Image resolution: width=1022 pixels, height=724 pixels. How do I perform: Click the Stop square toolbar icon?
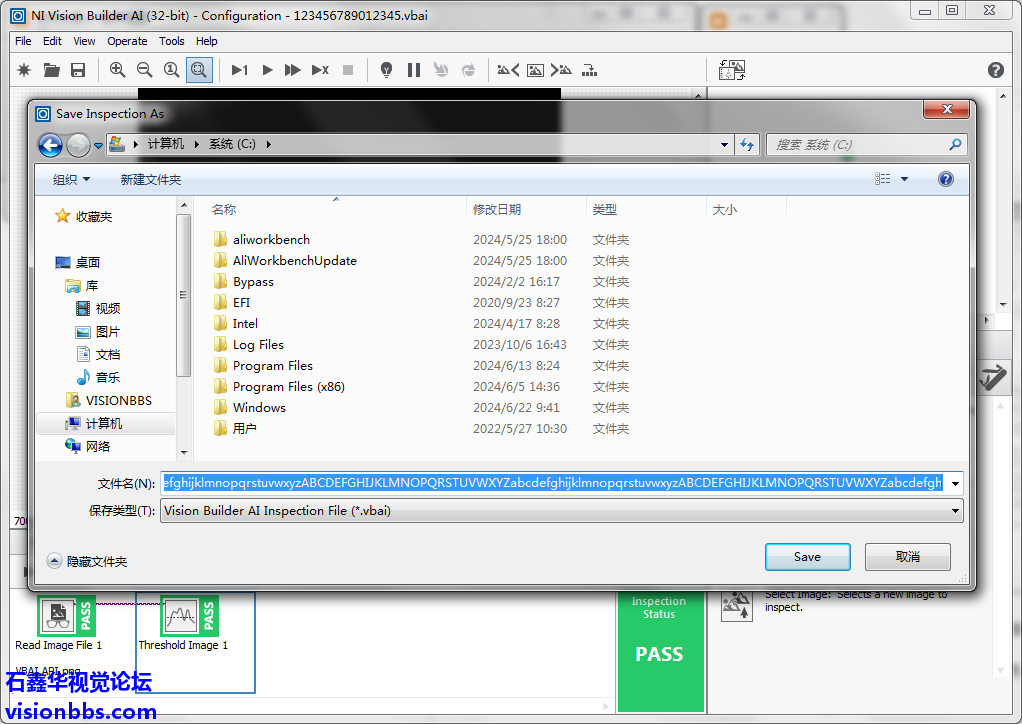coord(348,70)
